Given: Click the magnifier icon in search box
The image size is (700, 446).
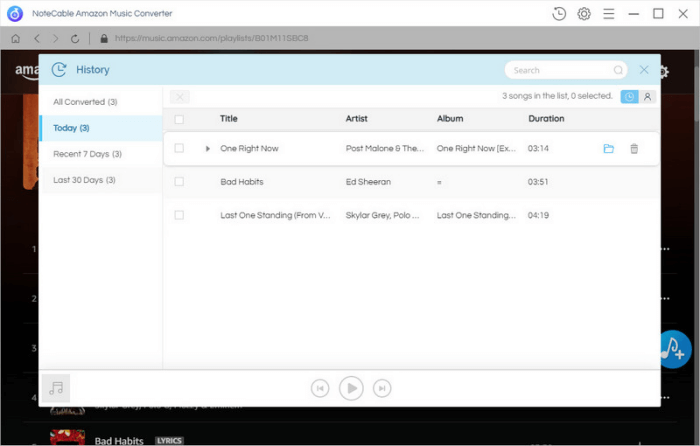Looking at the screenshot, I should [x=618, y=70].
